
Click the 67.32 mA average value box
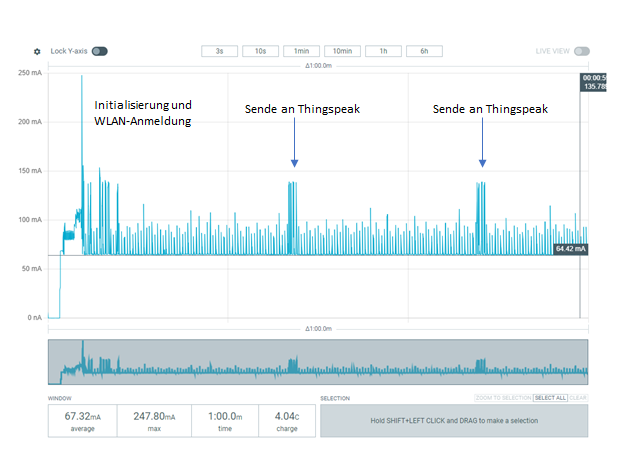tap(83, 420)
